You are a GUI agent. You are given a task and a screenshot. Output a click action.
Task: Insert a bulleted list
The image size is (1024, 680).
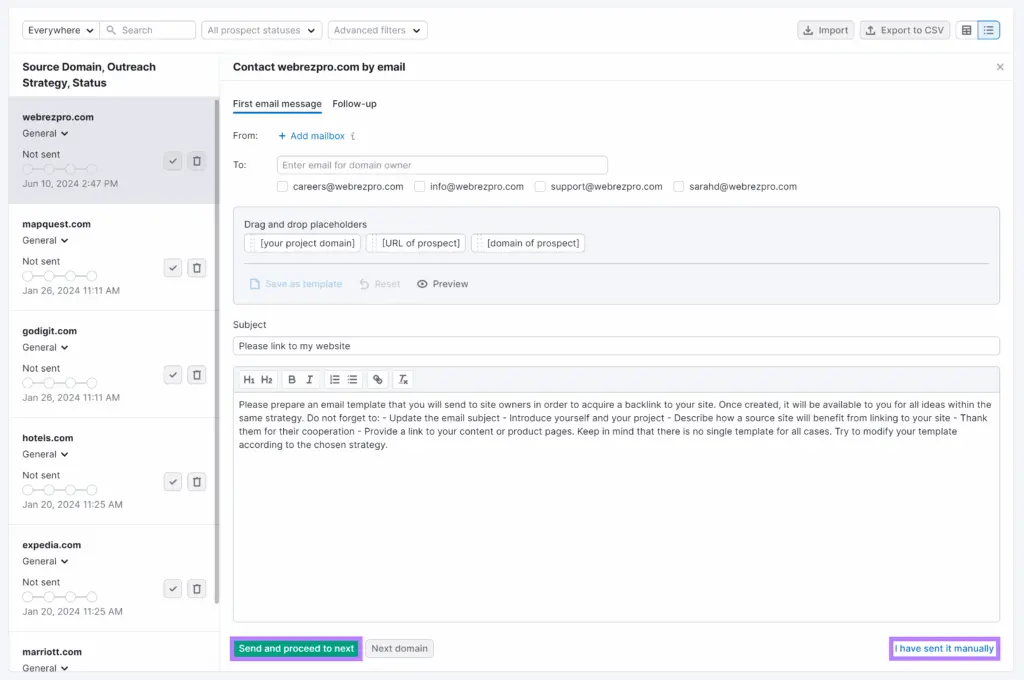[352, 380]
